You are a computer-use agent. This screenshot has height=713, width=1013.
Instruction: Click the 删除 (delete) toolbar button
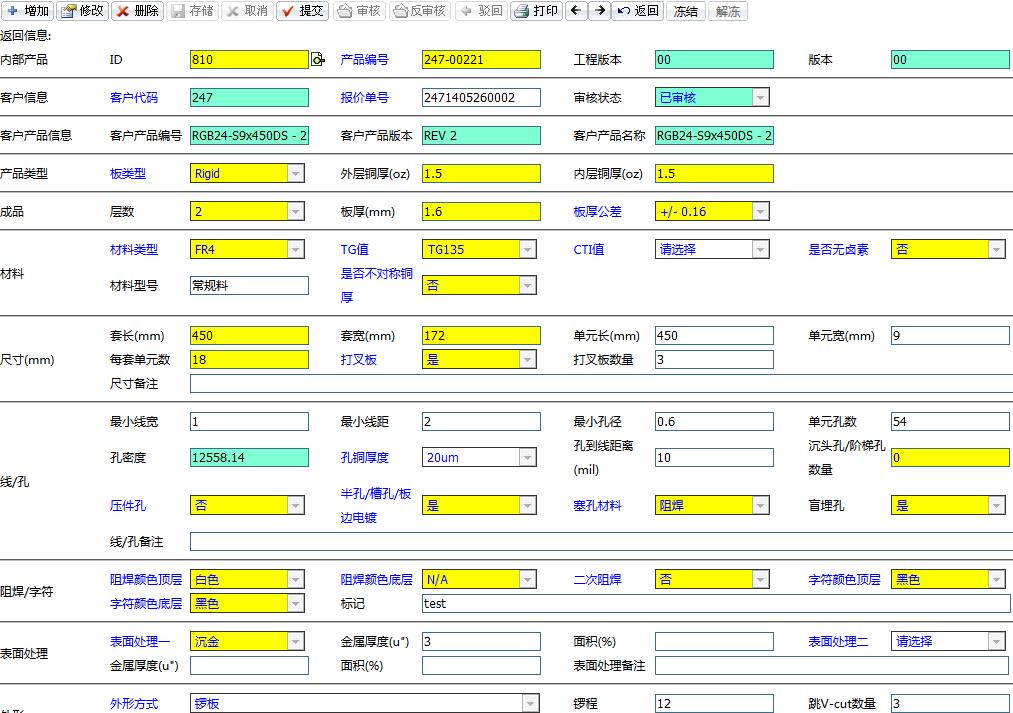(x=138, y=11)
